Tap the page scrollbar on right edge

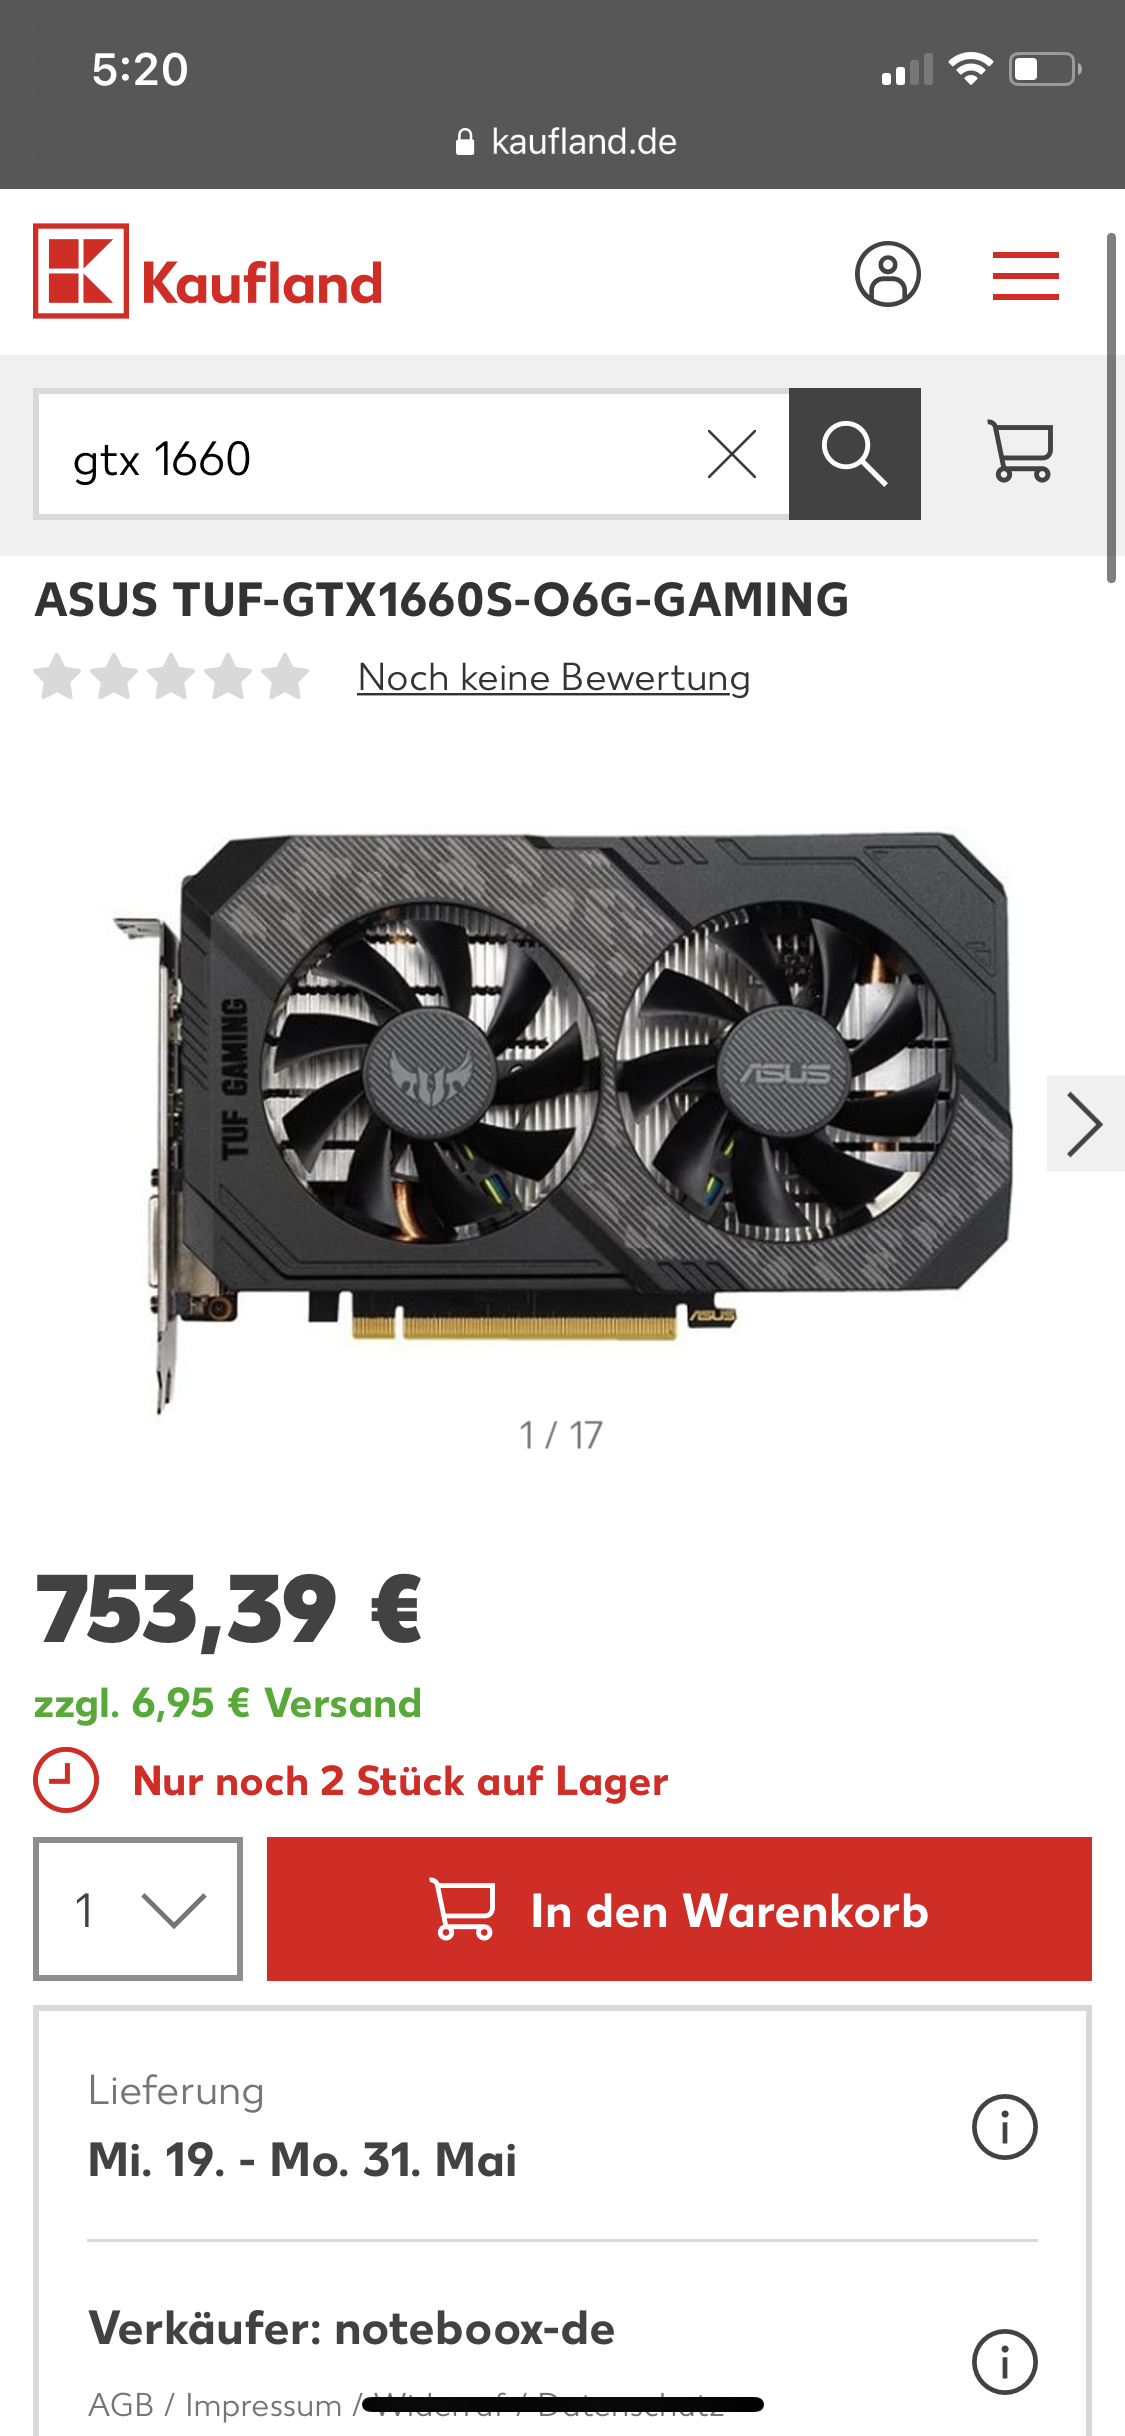[x=1111, y=407]
